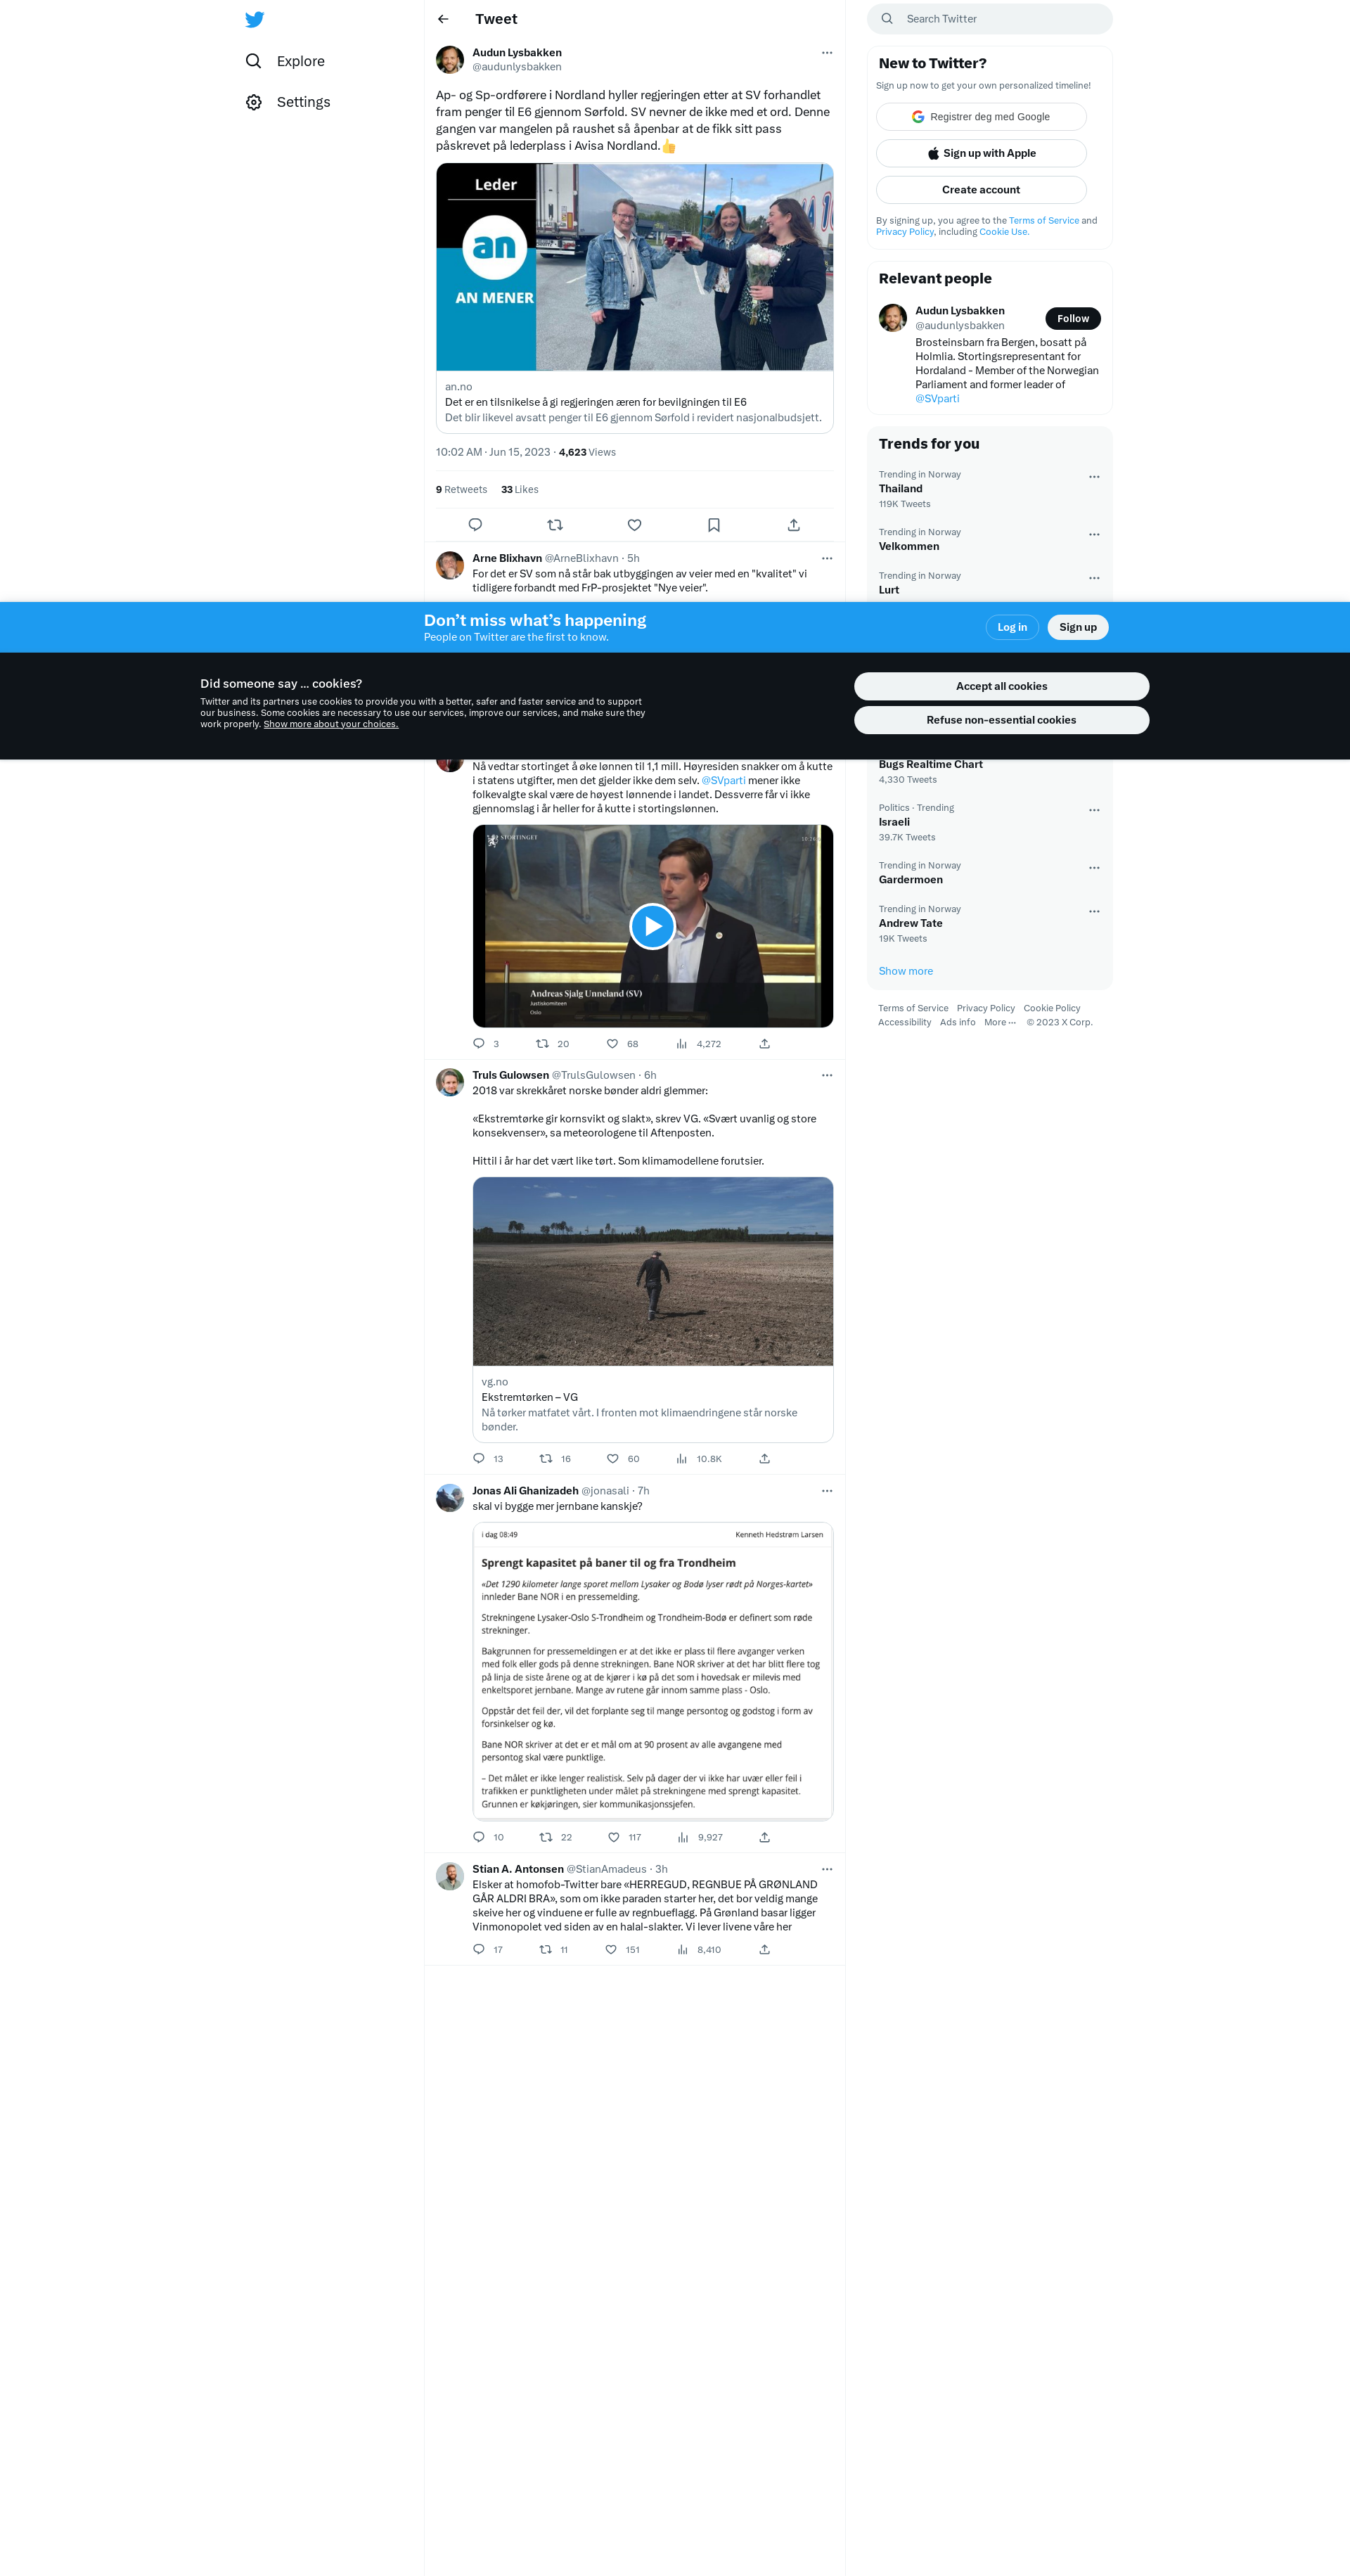The width and height of the screenshot is (1350, 2576).
Task: Reply to the main tweet with comment icon
Action: coord(475,525)
